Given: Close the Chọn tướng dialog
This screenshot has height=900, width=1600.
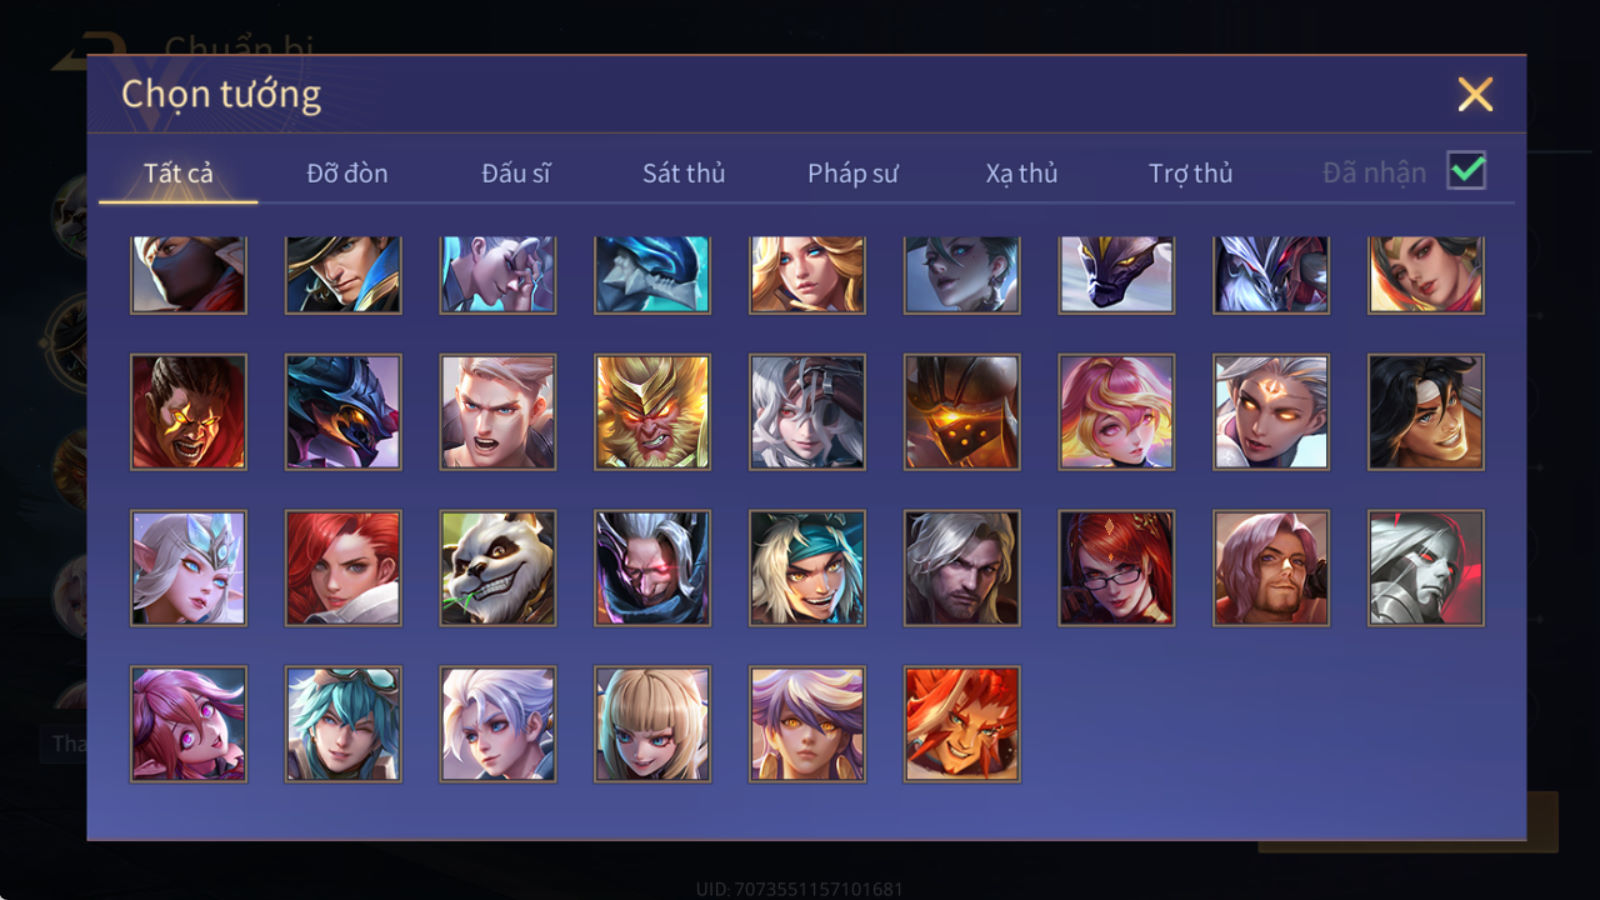Looking at the screenshot, I should pos(1475,95).
